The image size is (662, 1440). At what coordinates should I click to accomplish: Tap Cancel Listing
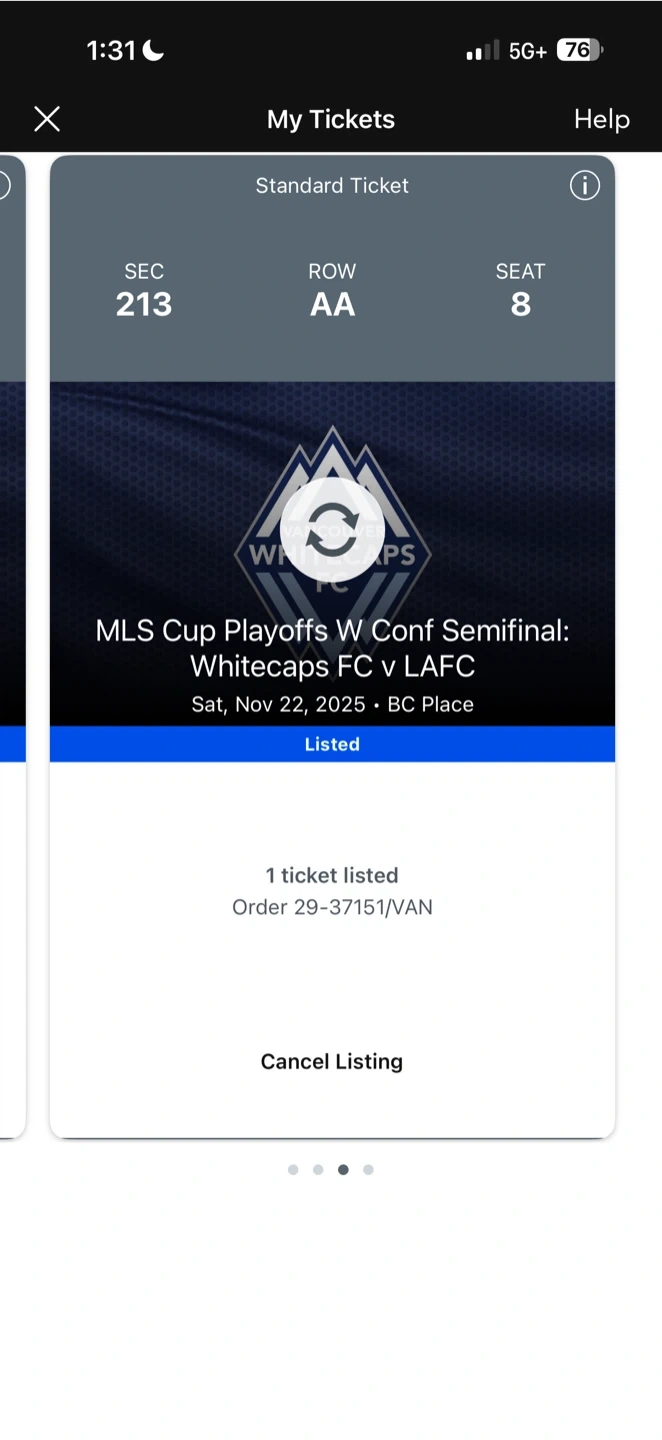click(x=332, y=1062)
